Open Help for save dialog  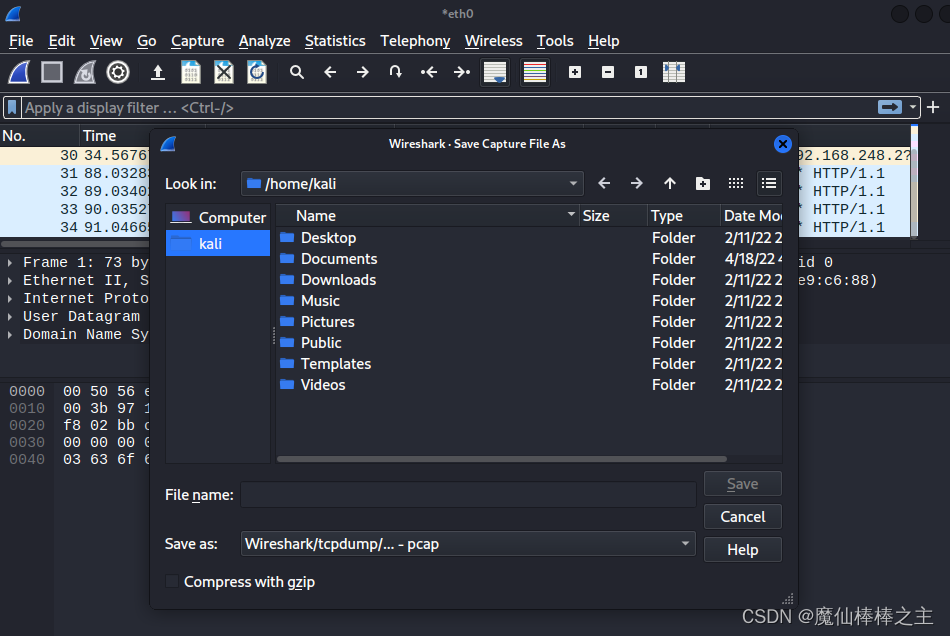coord(743,549)
